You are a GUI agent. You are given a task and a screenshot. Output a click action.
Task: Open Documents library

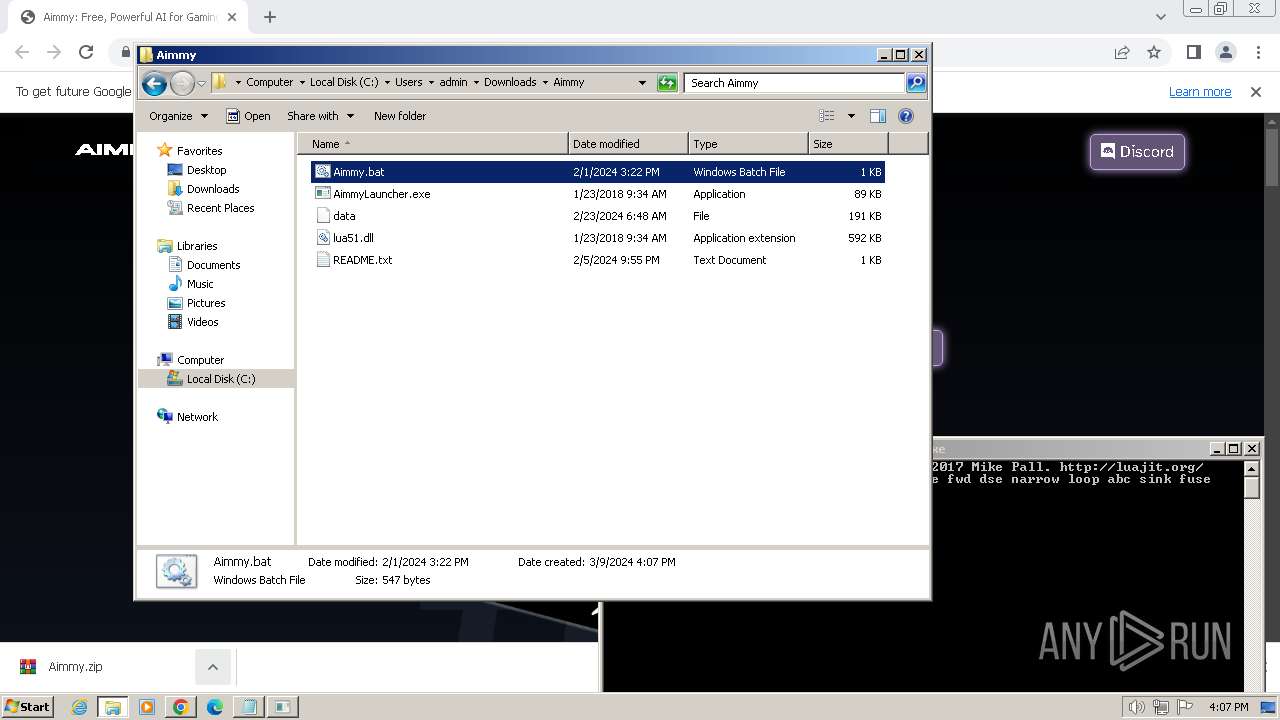coord(213,265)
